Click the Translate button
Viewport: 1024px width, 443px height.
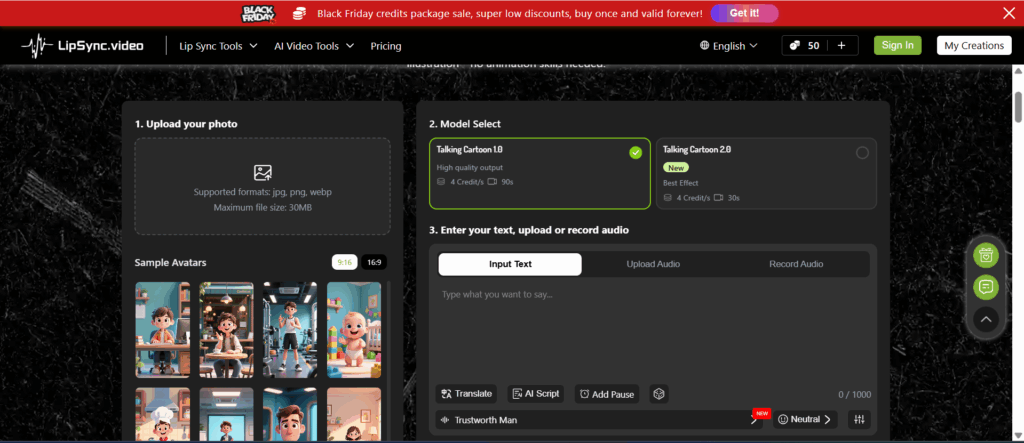(x=466, y=393)
